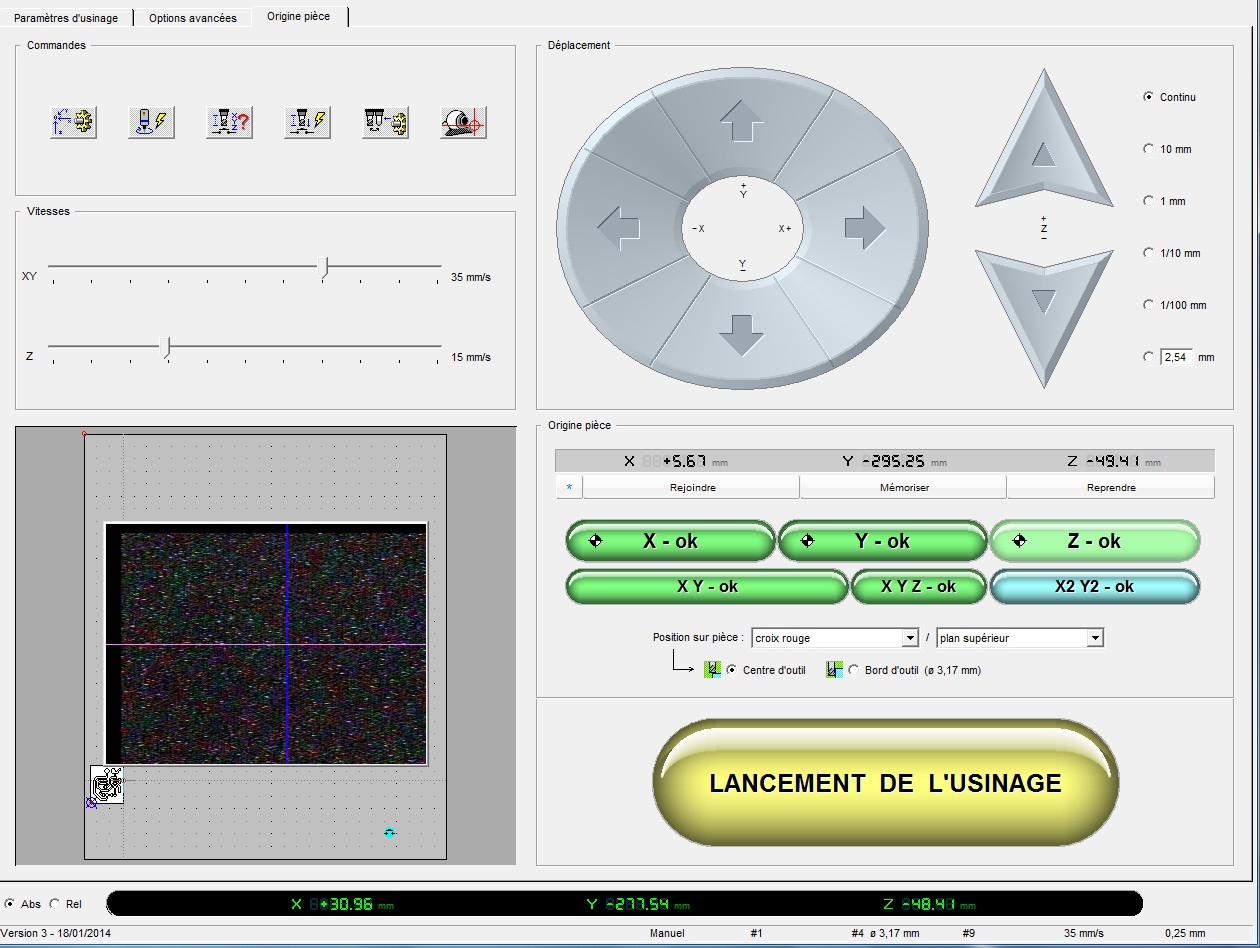Click the tool length measurement lightning icon
This screenshot has width=1260, height=948.
(x=307, y=122)
